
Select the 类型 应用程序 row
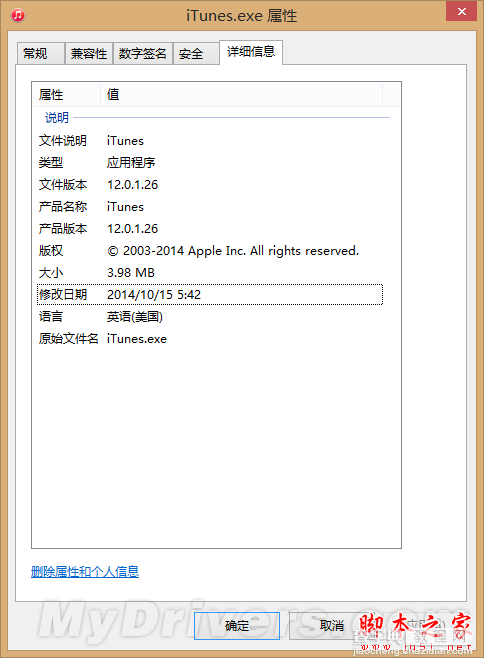coord(210,162)
